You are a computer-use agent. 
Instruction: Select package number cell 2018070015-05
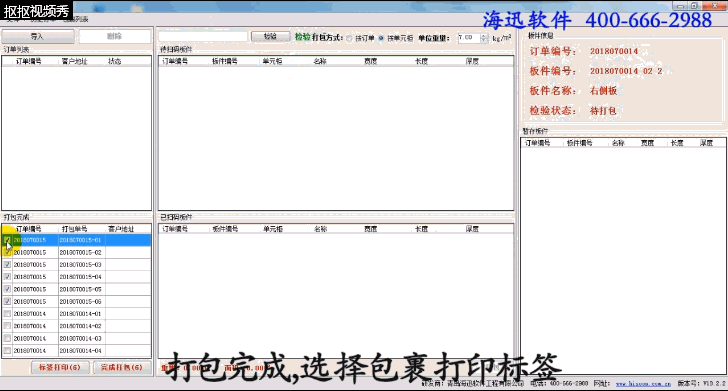81,289
